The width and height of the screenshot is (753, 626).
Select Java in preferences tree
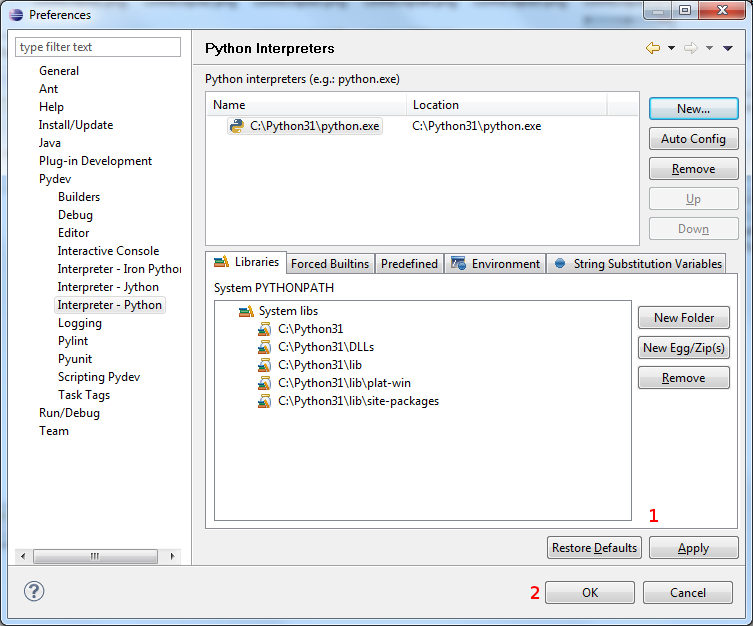49,143
